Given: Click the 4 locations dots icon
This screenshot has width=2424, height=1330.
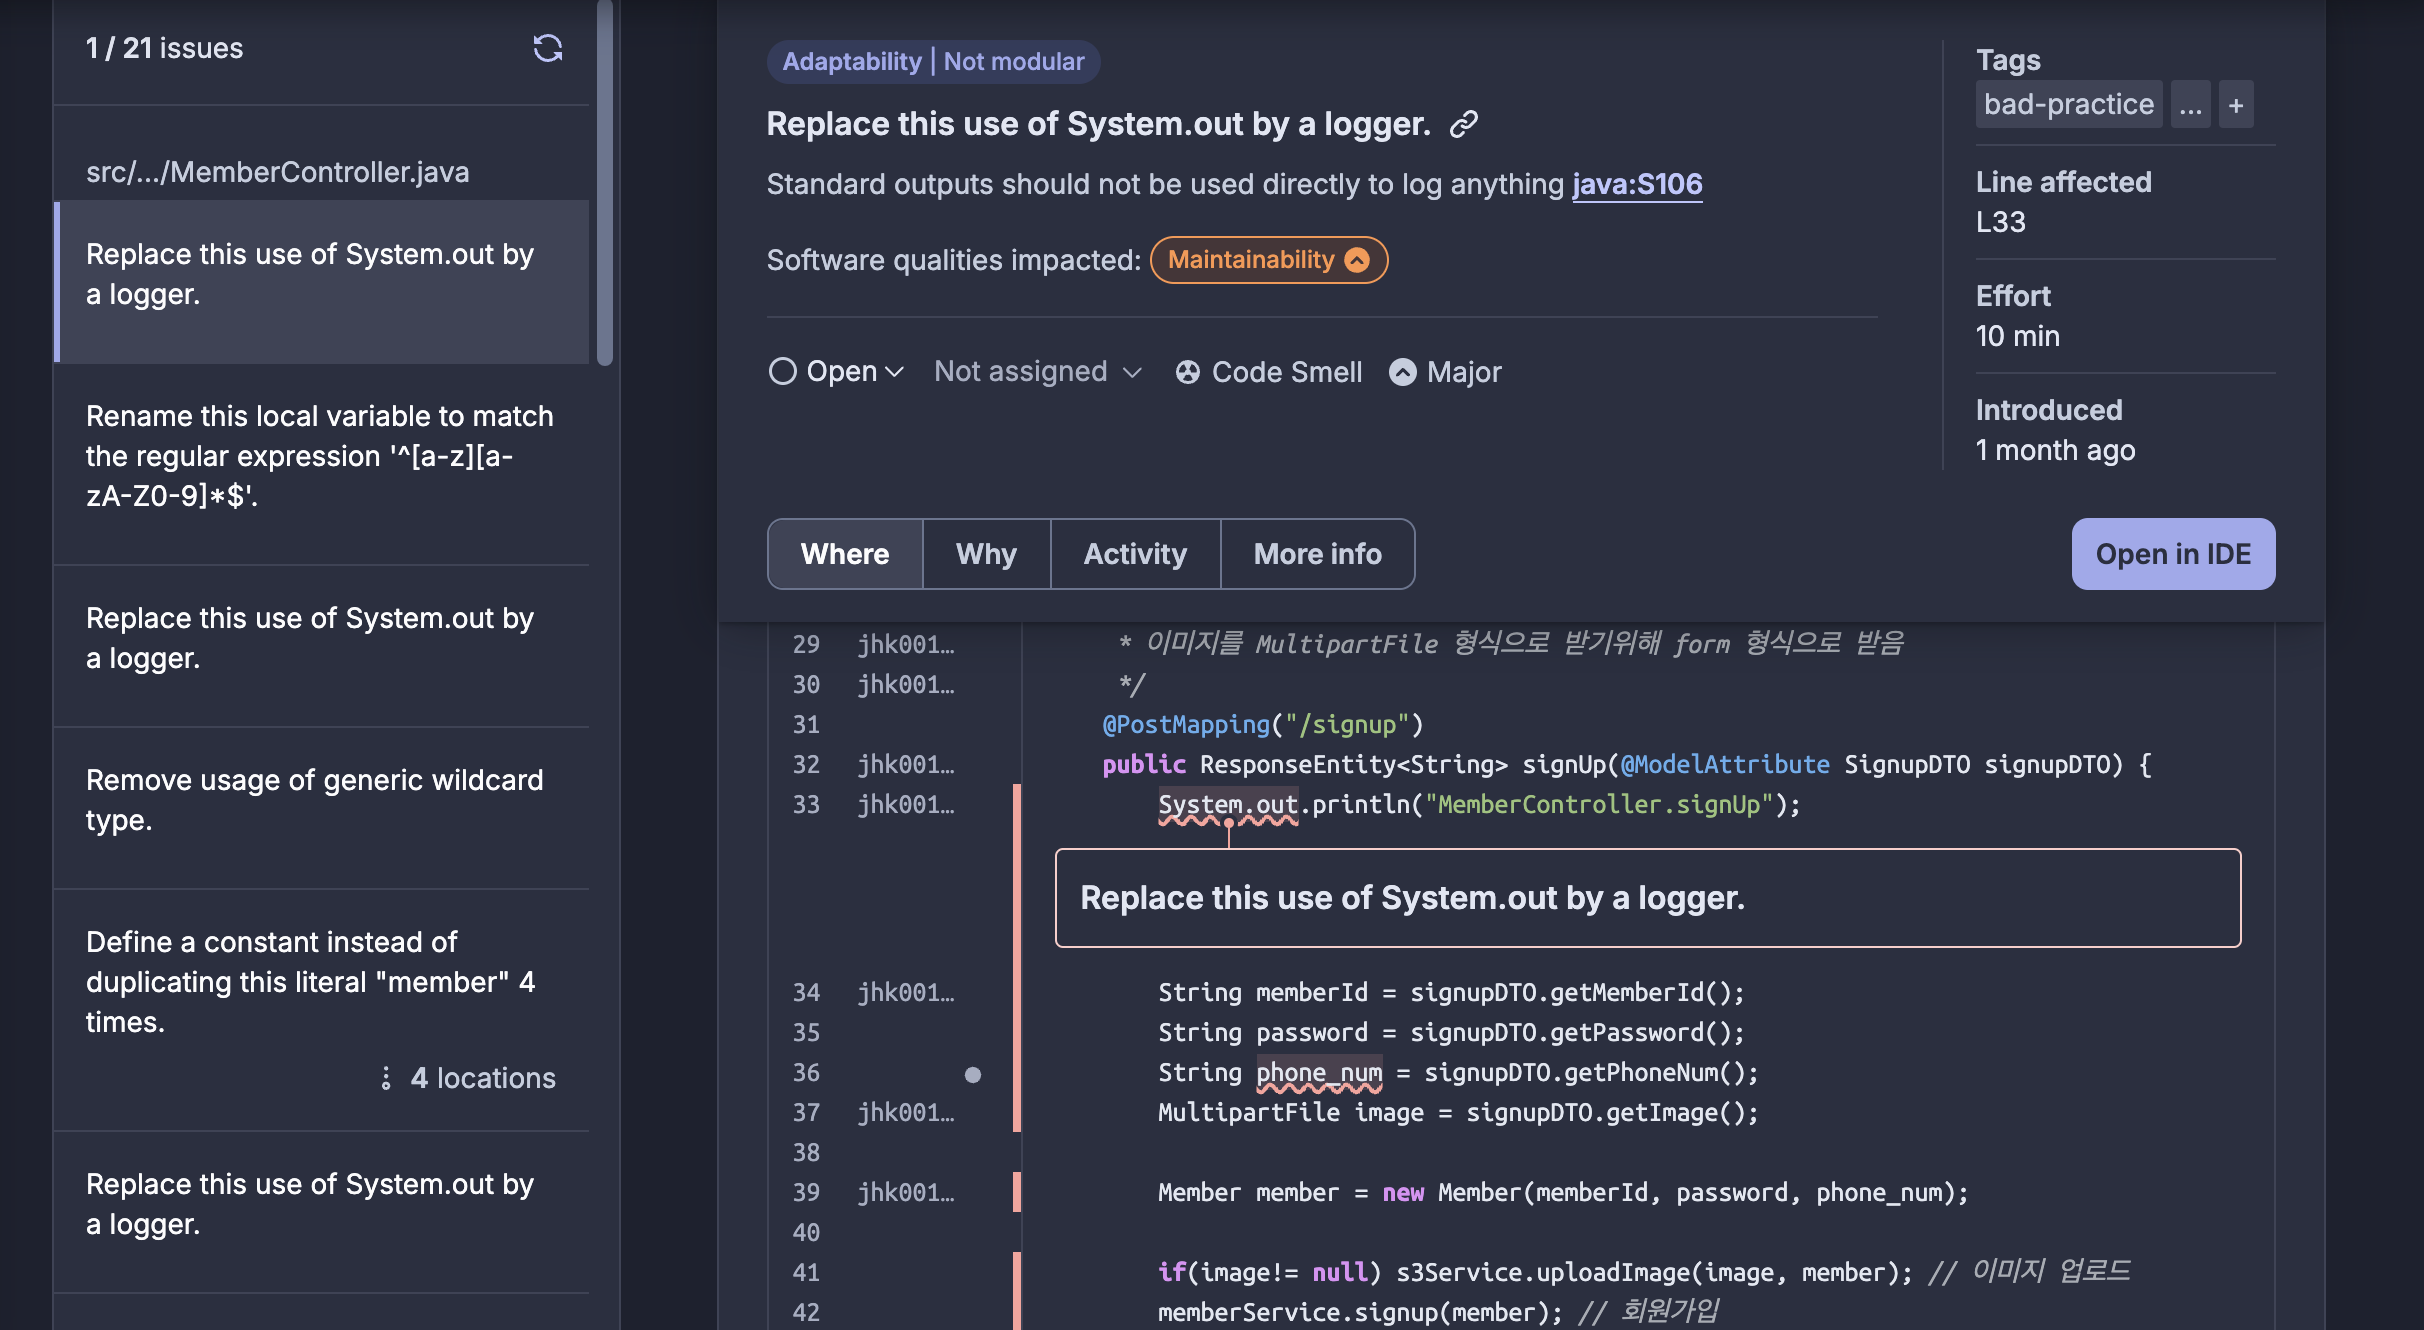Looking at the screenshot, I should (386, 1078).
